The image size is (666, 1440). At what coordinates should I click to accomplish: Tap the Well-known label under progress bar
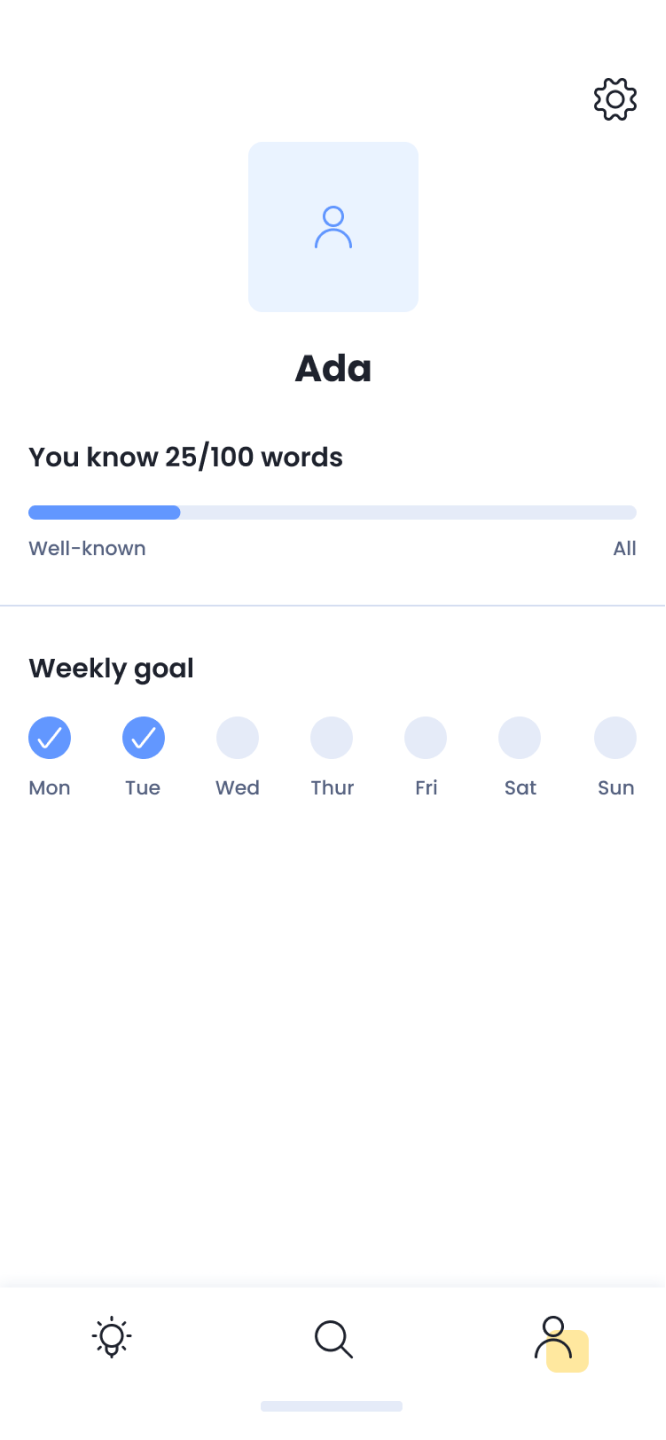87,548
